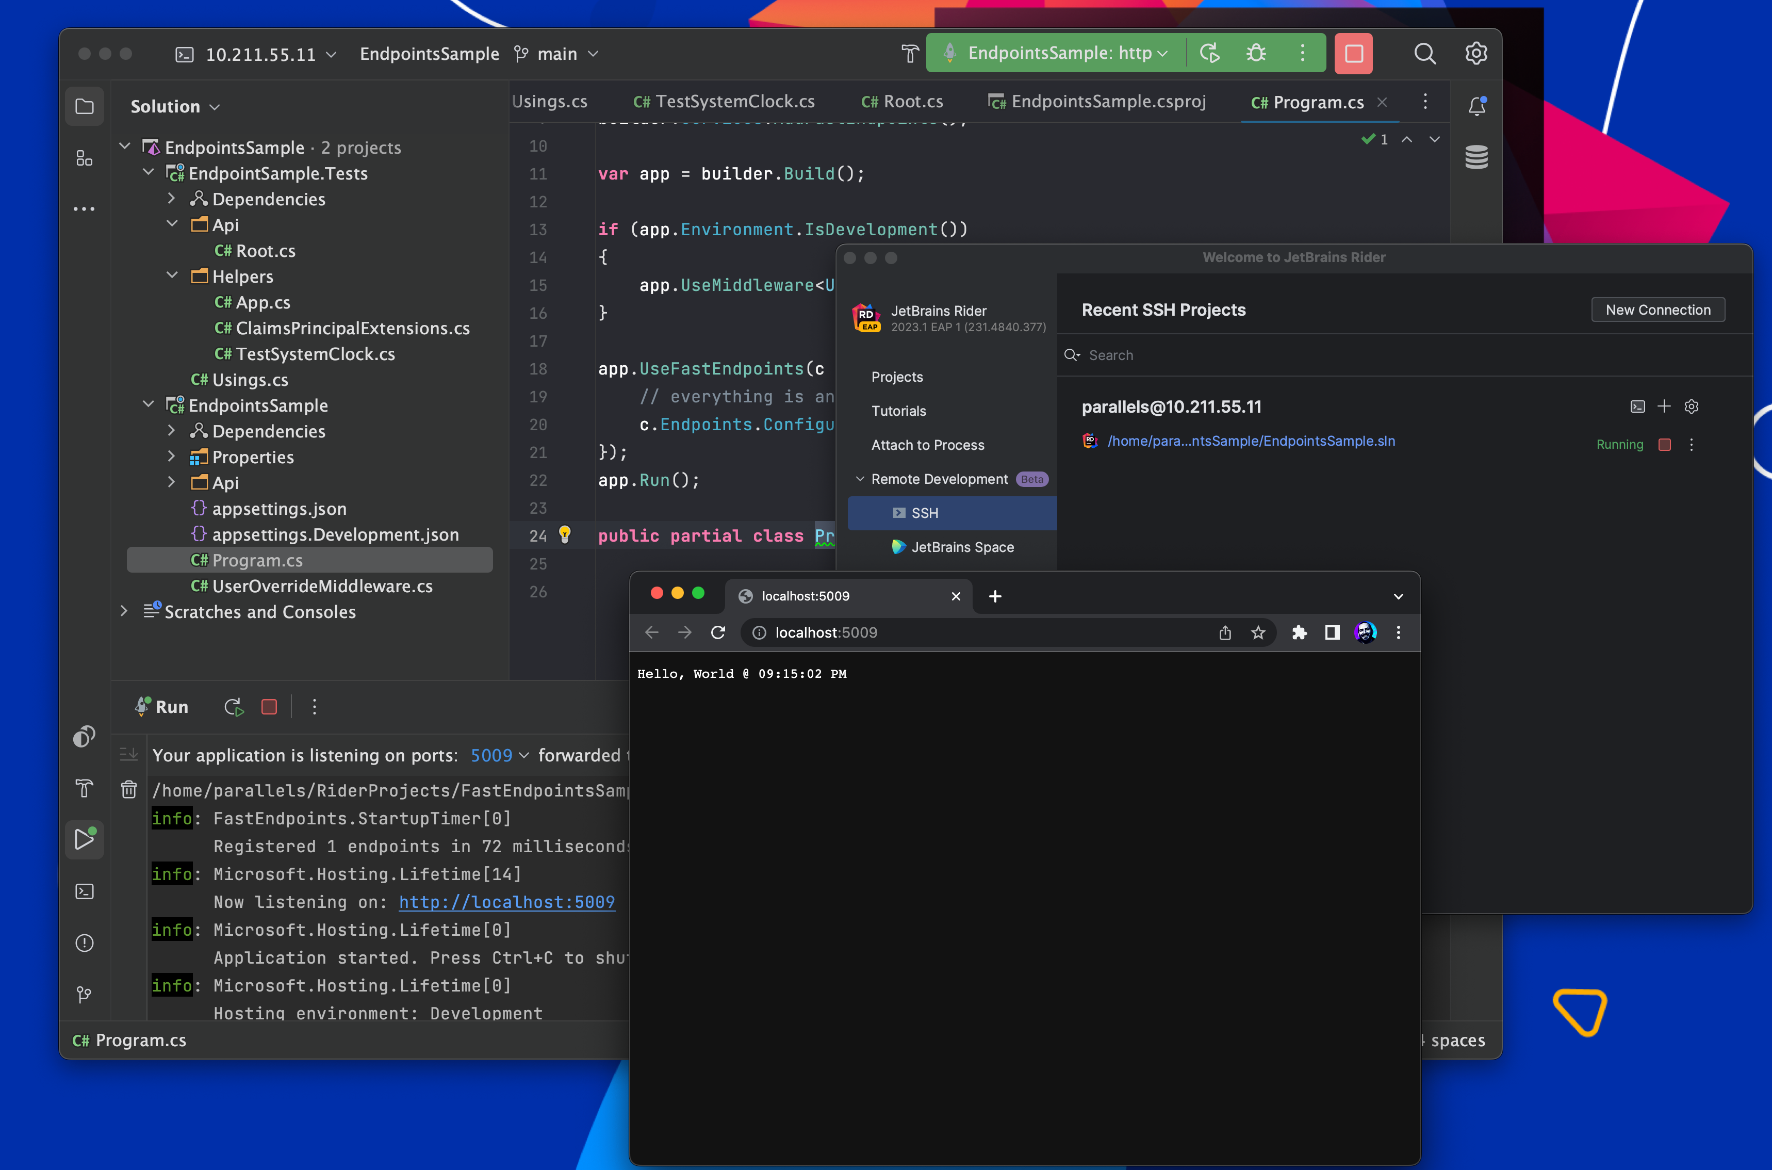Viewport: 1772px width, 1170px height.
Task: Open Run panel more options menu
Action: pos(314,707)
